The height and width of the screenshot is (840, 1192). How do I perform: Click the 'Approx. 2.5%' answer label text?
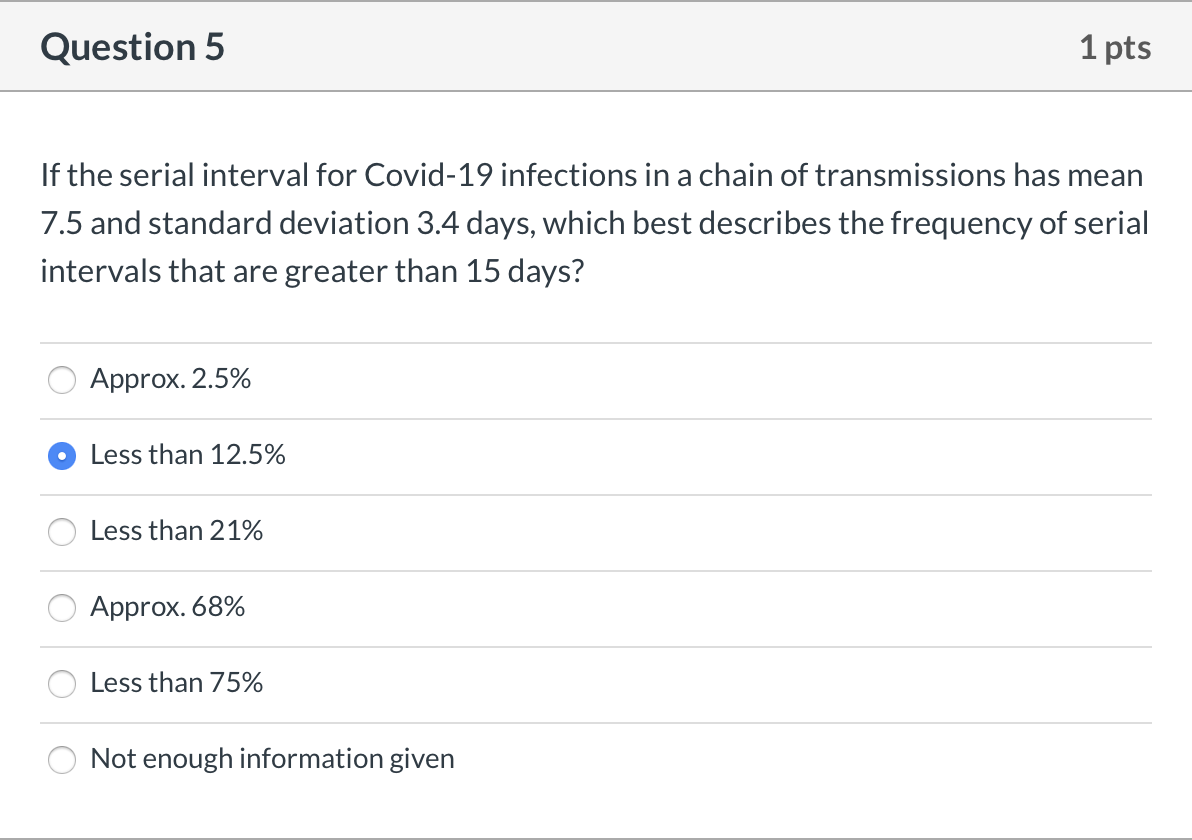[x=171, y=380]
